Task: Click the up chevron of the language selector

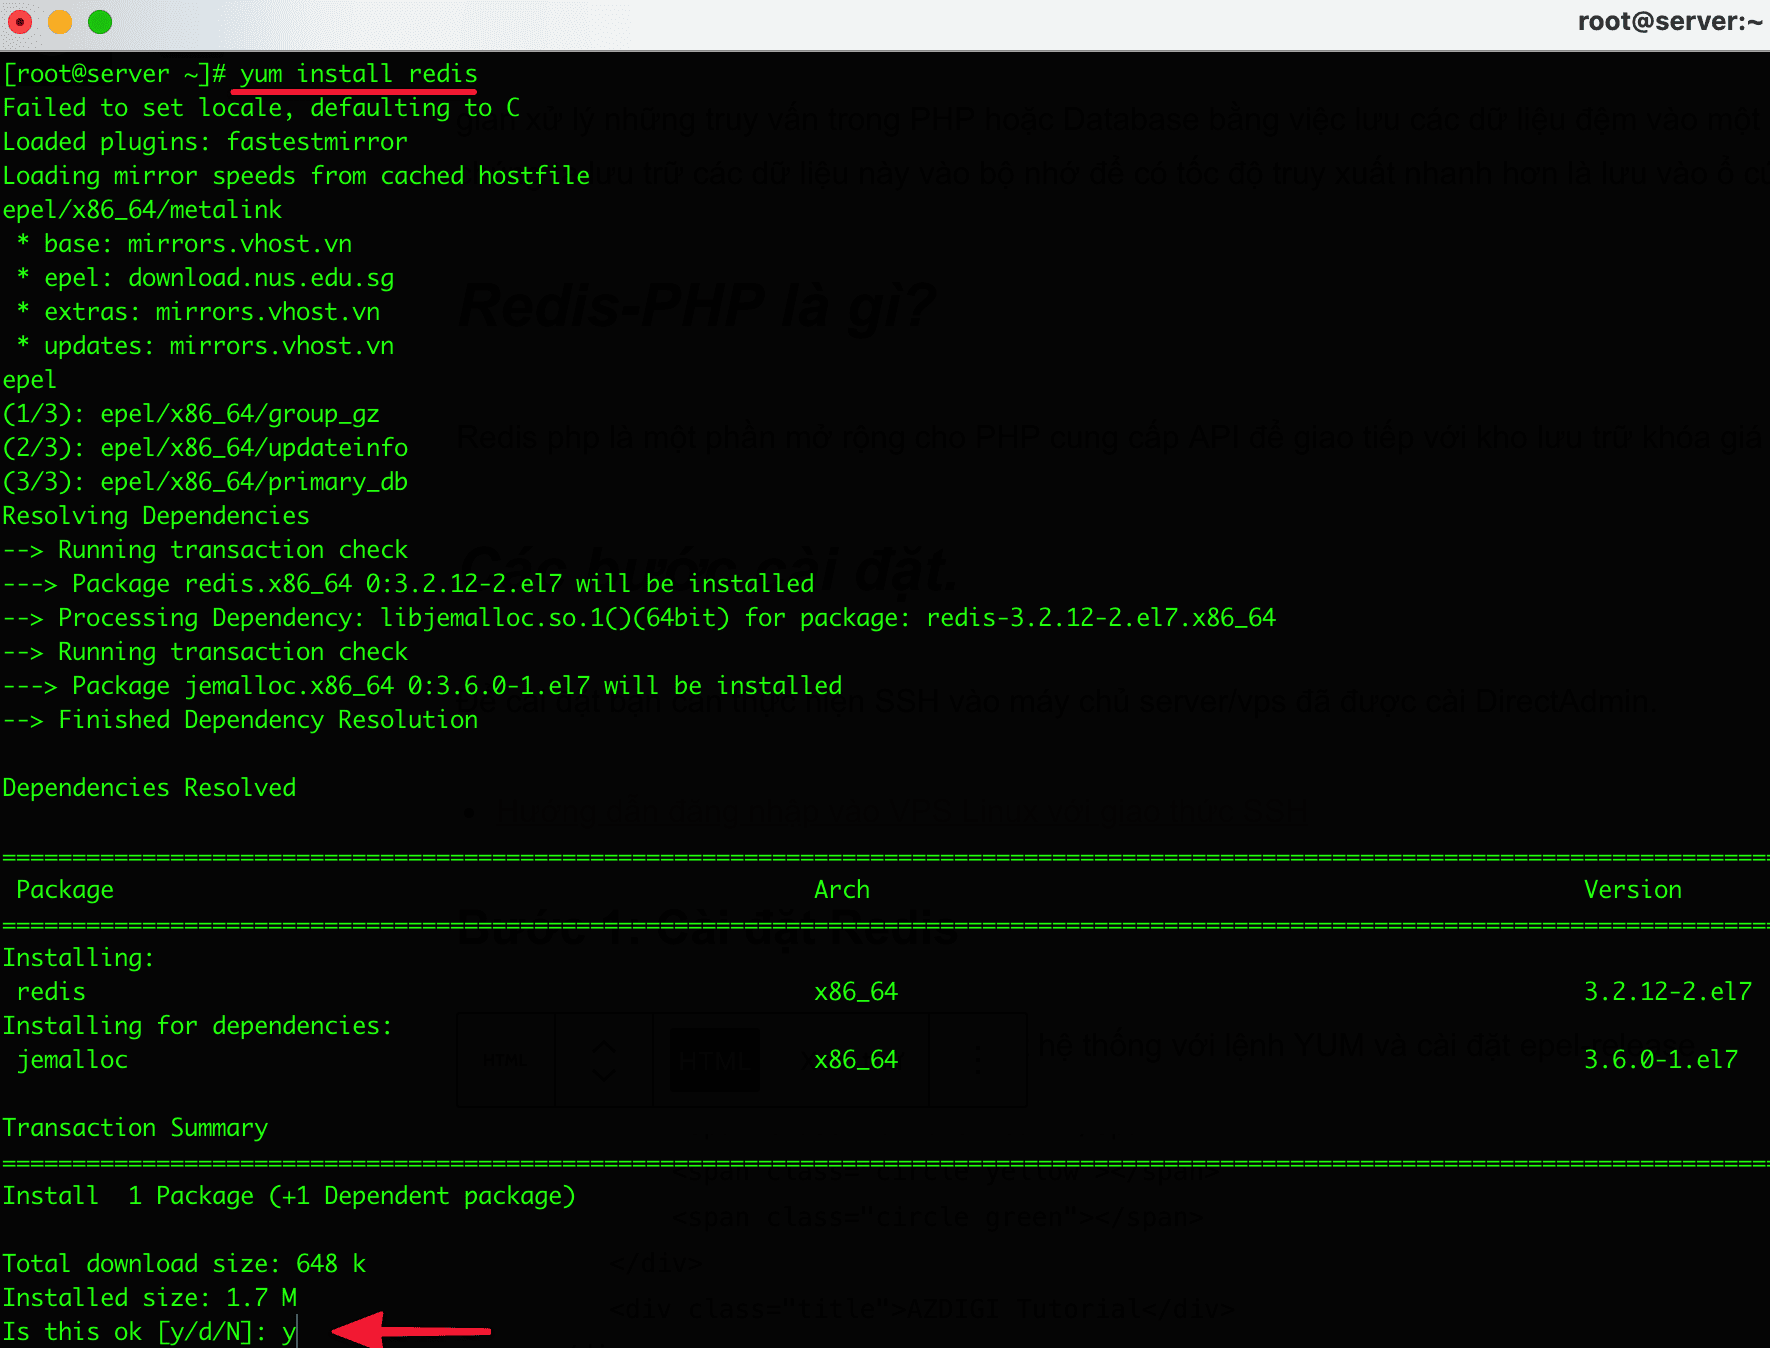Action: coord(603,1048)
